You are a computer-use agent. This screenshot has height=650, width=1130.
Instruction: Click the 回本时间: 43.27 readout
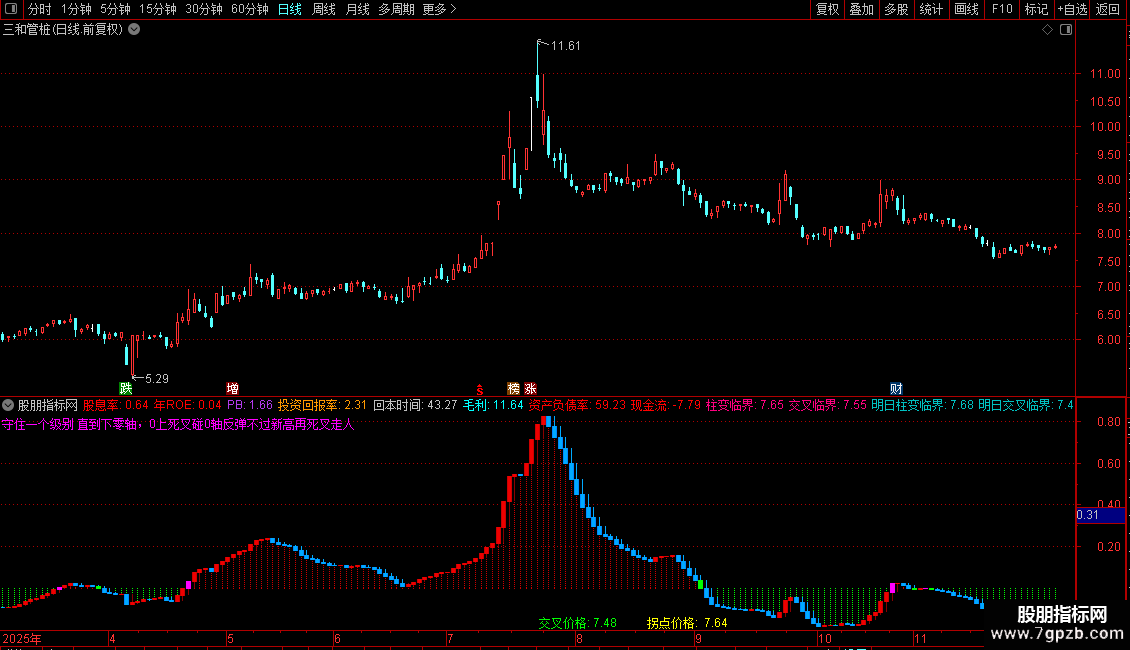tap(415, 405)
